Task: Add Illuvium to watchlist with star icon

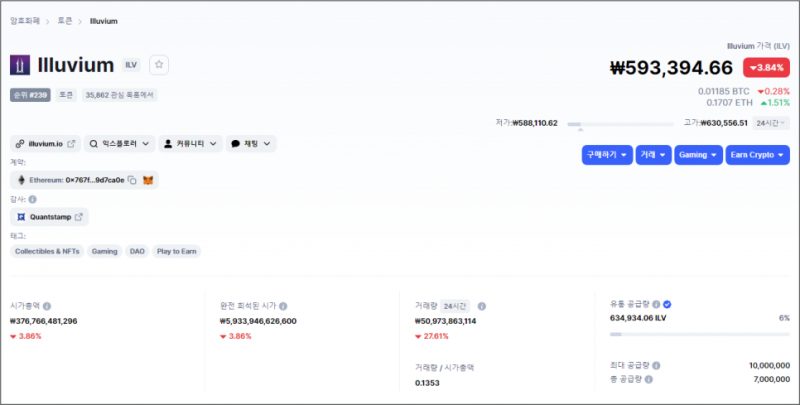Action: click(x=159, y=65)
